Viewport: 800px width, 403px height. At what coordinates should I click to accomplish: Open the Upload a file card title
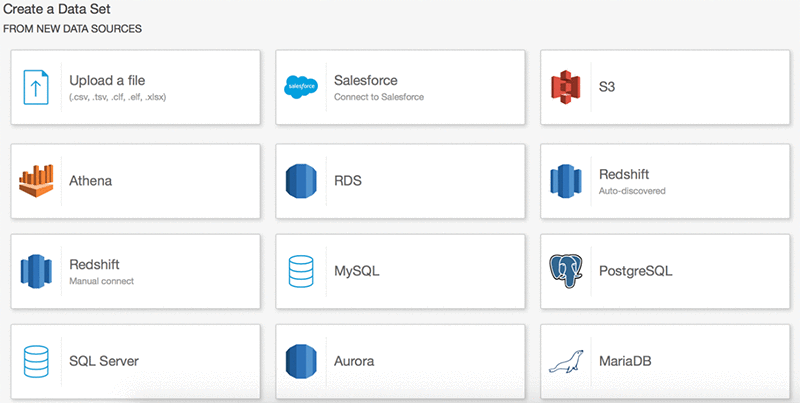(107, 81)
